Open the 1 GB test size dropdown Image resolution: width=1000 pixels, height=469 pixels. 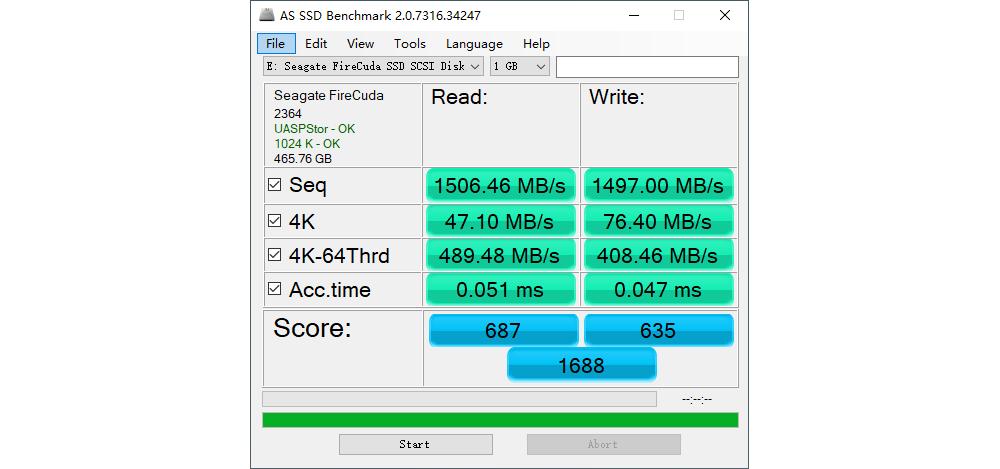click(520, 66)
